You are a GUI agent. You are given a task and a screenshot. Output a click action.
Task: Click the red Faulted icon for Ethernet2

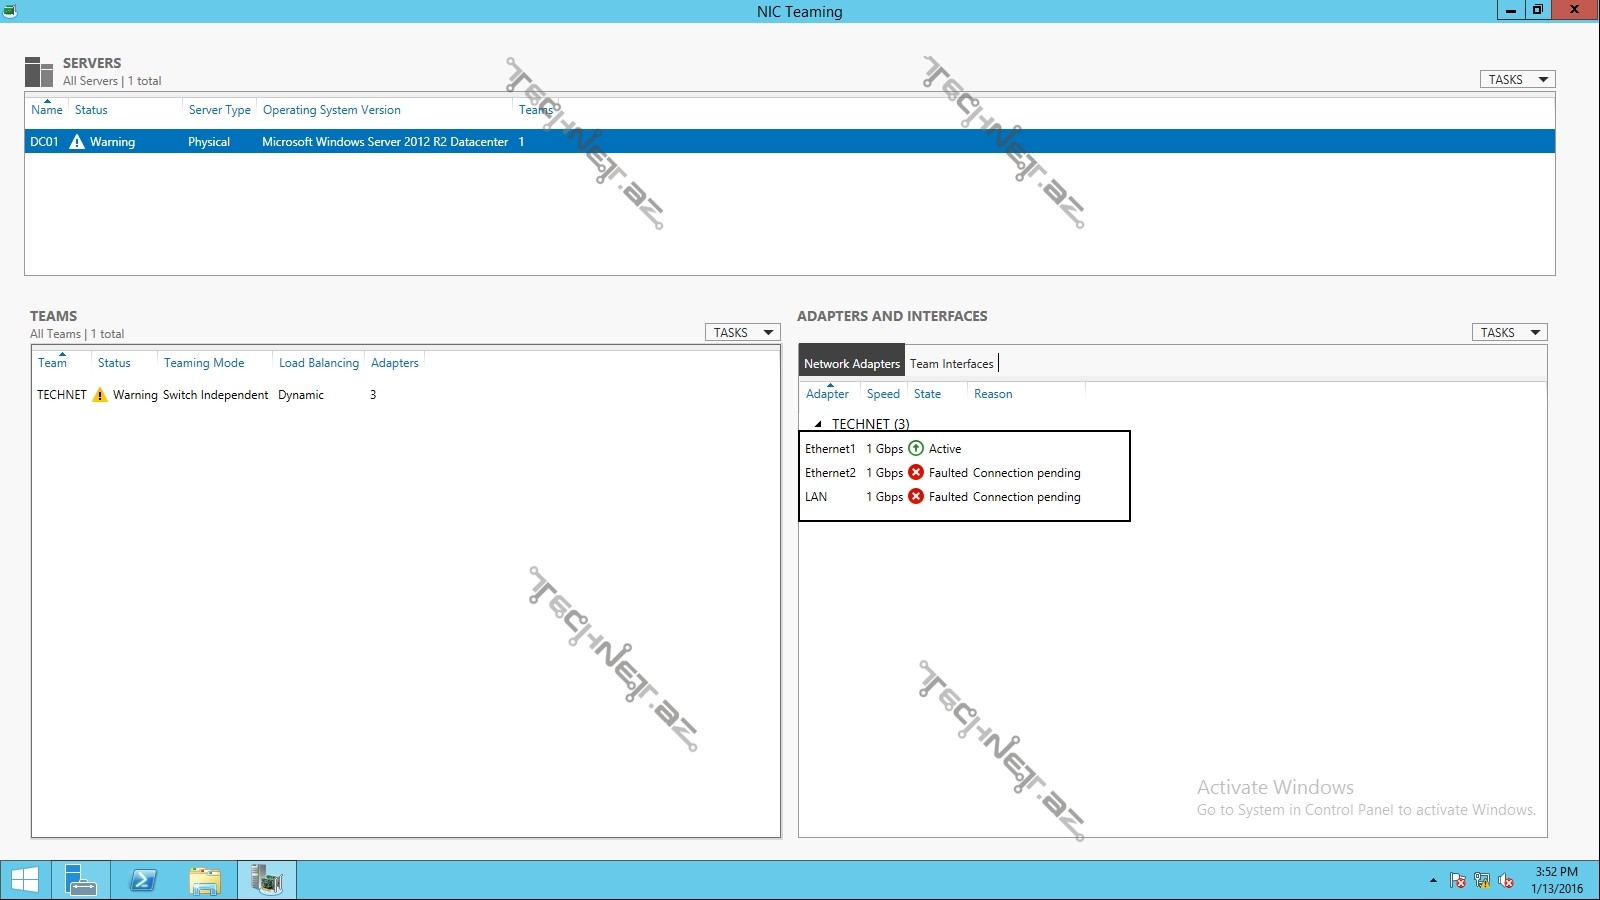916,473
